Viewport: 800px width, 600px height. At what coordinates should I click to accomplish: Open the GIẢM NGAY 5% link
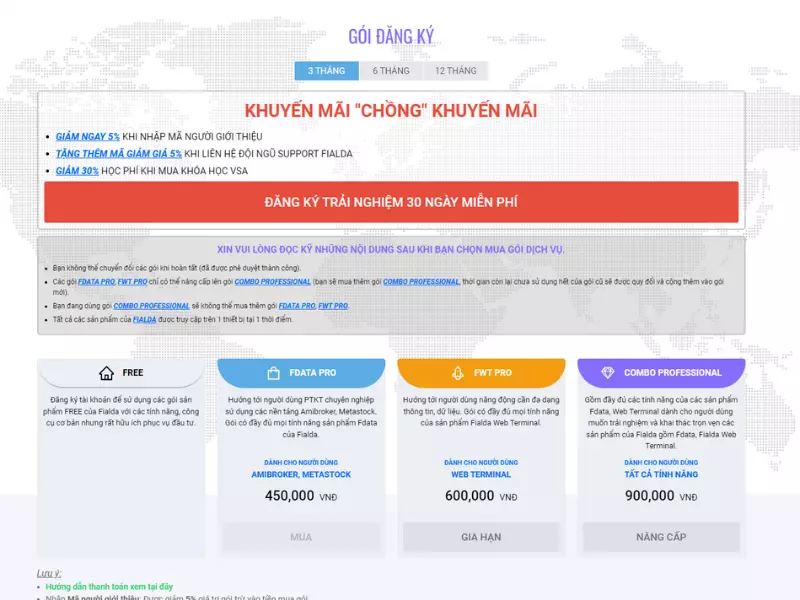point(88,136)
